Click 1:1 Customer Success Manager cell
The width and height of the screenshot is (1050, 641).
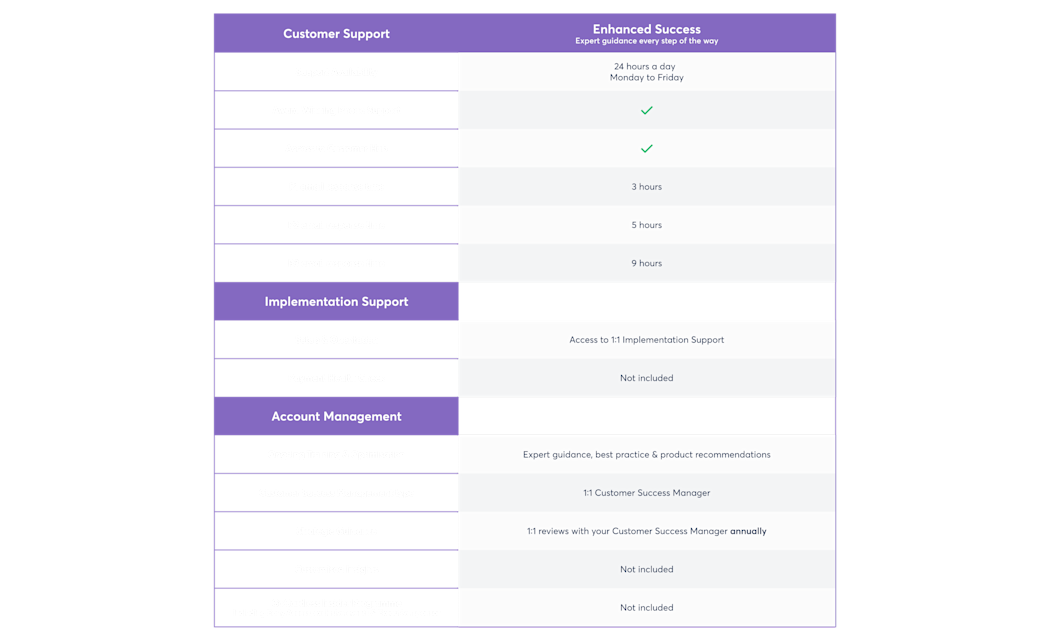point(646,492)
